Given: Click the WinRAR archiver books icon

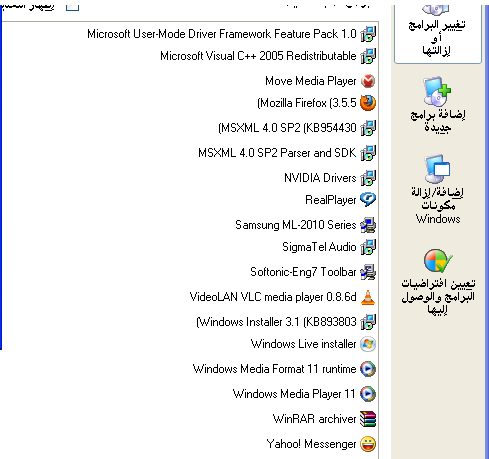Looking at the screenshot, I should click(368, 419).
